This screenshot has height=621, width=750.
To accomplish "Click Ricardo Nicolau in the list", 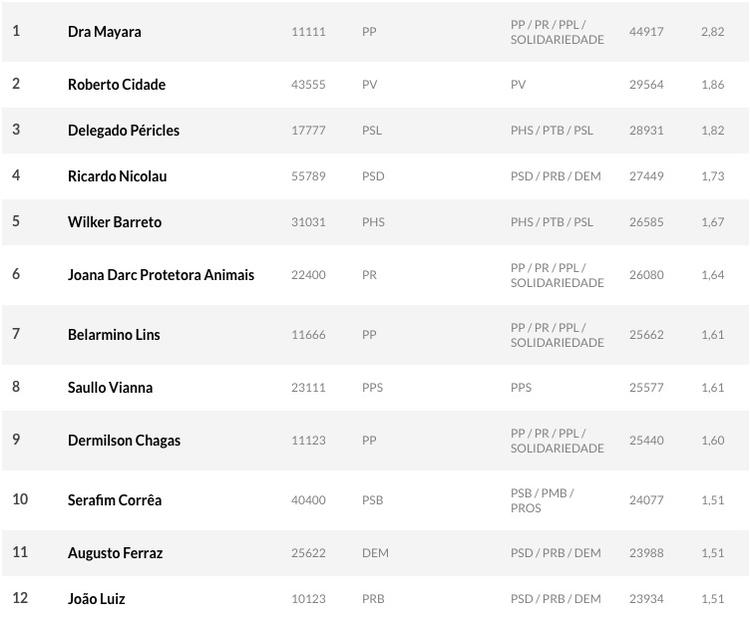I will (x=117, y=177).
